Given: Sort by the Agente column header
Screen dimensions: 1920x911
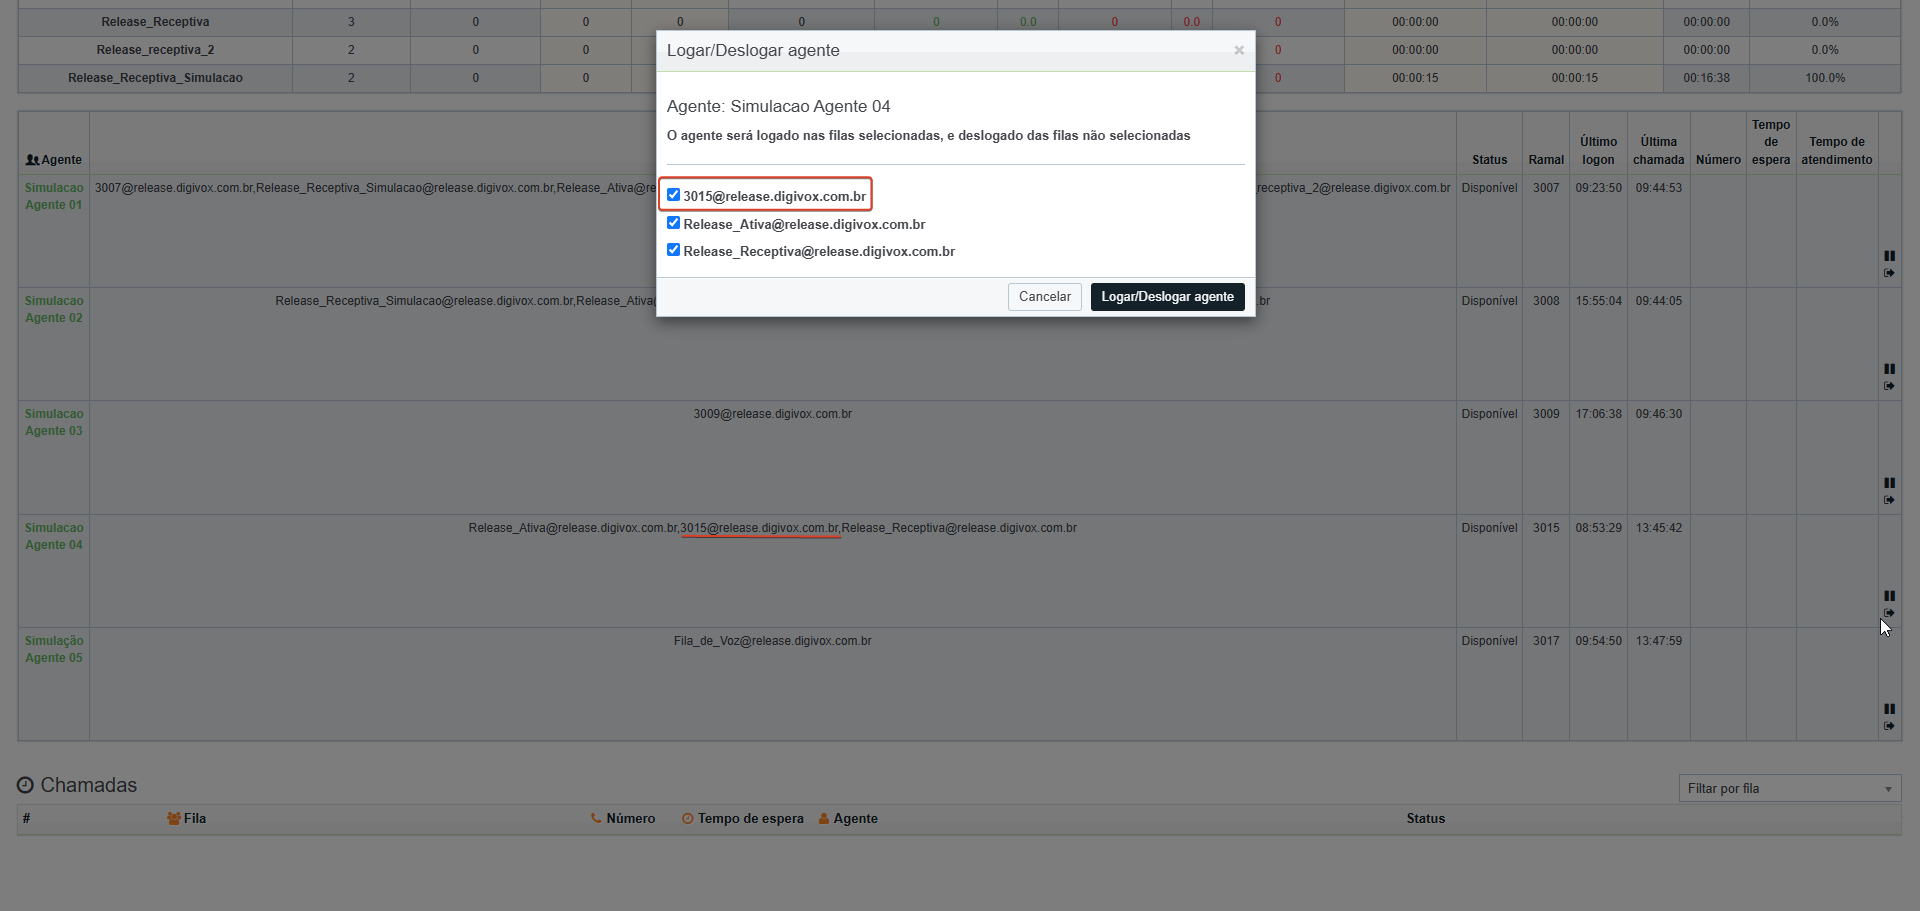Looking at the screenshot, I should tap(54, 160).
